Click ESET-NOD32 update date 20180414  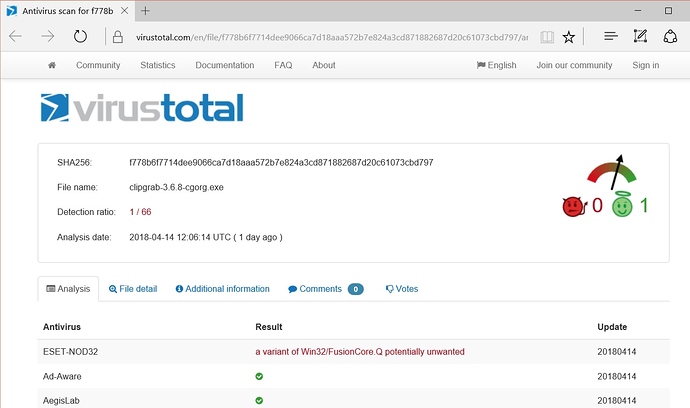(x=617, y=352)
